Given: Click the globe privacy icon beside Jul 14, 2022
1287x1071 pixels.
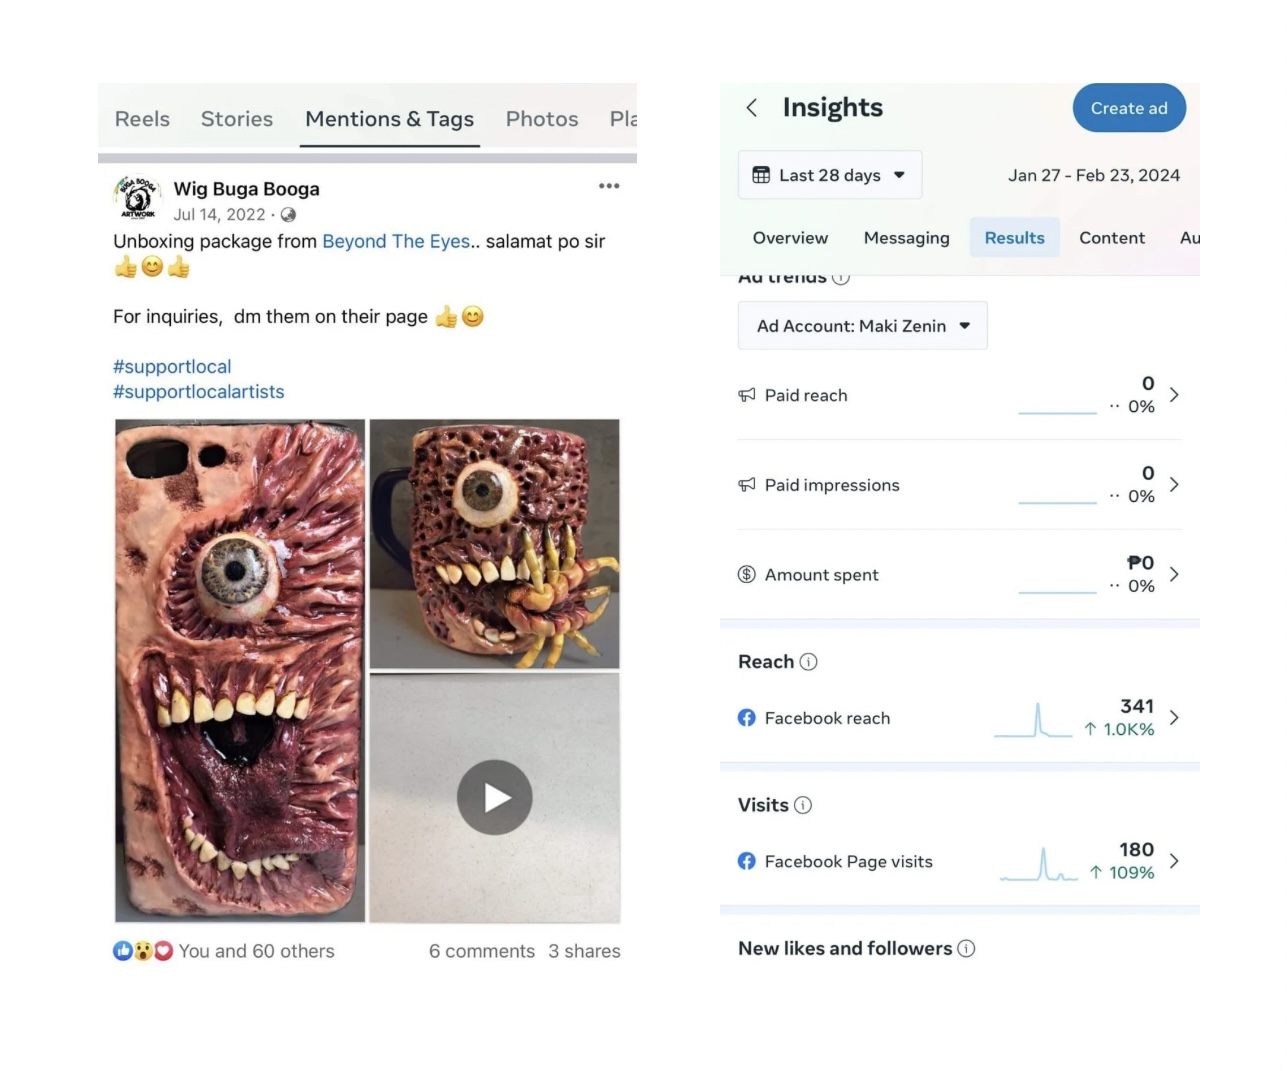Looking at the screenshot, I should [x=288, y=215].
